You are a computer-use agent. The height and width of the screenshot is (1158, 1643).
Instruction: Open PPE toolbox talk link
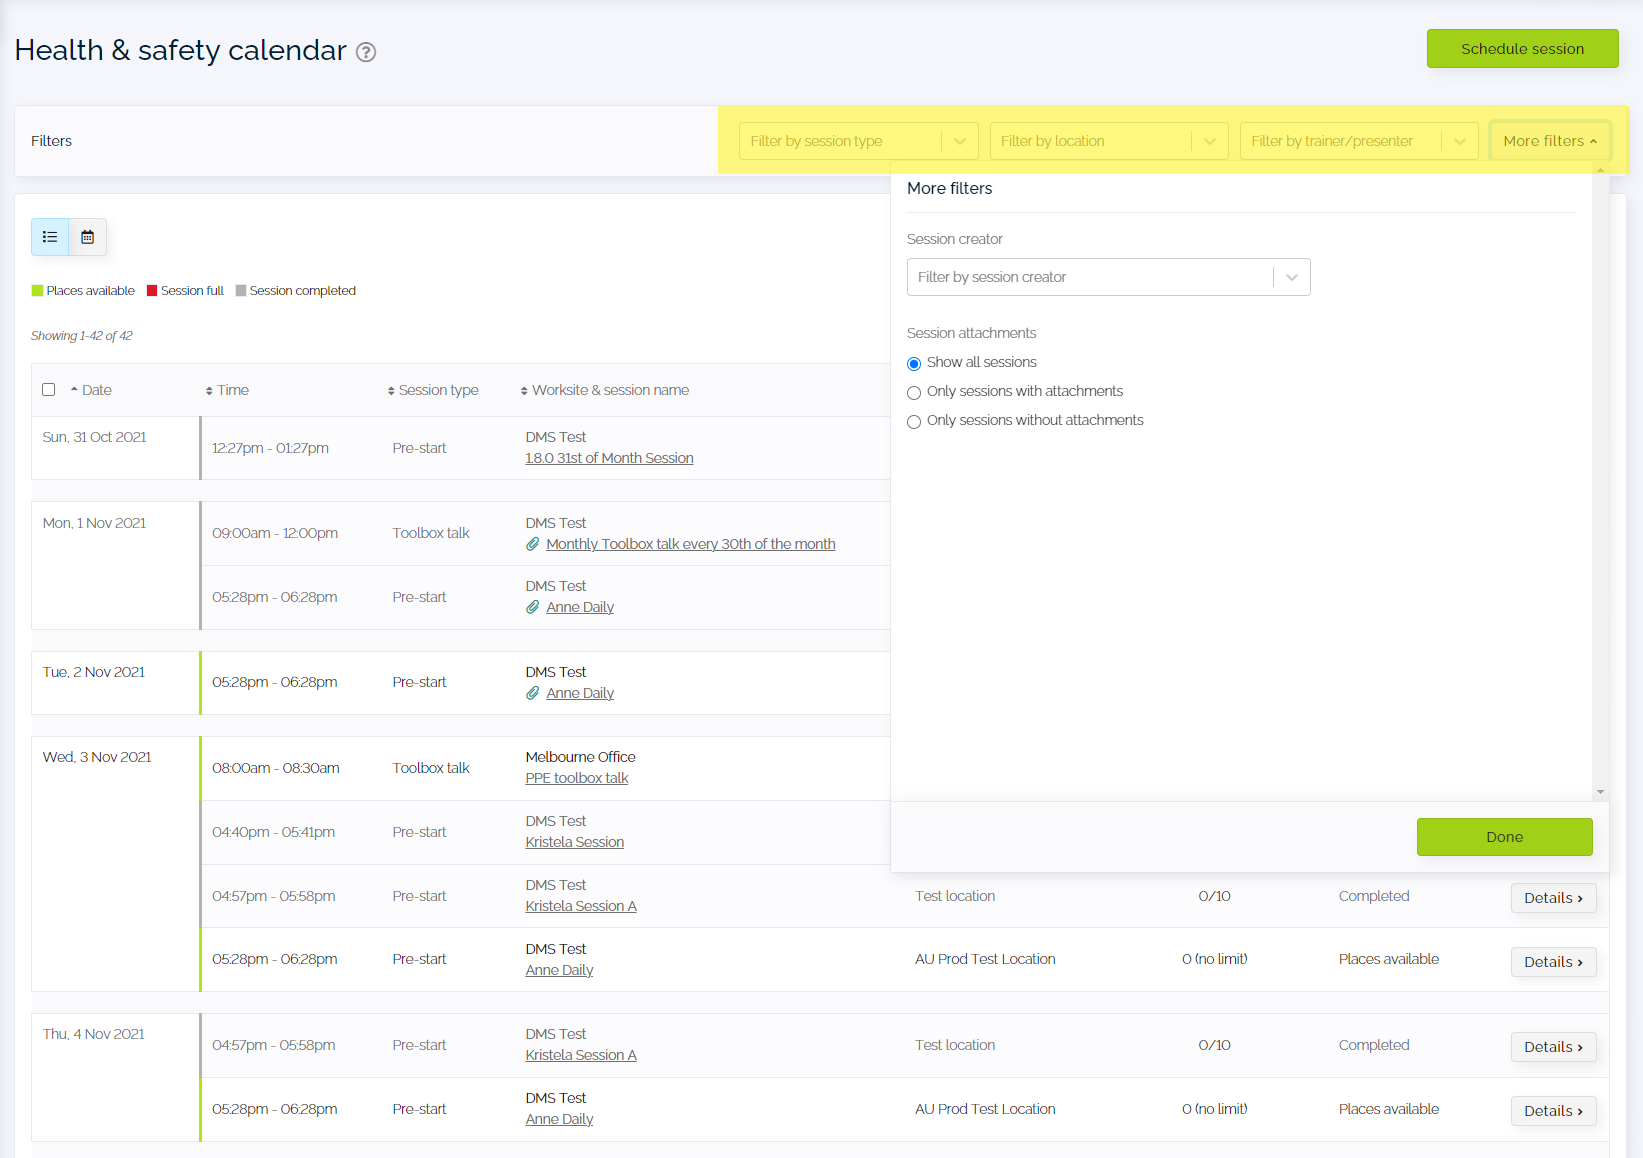click(577, 778)
